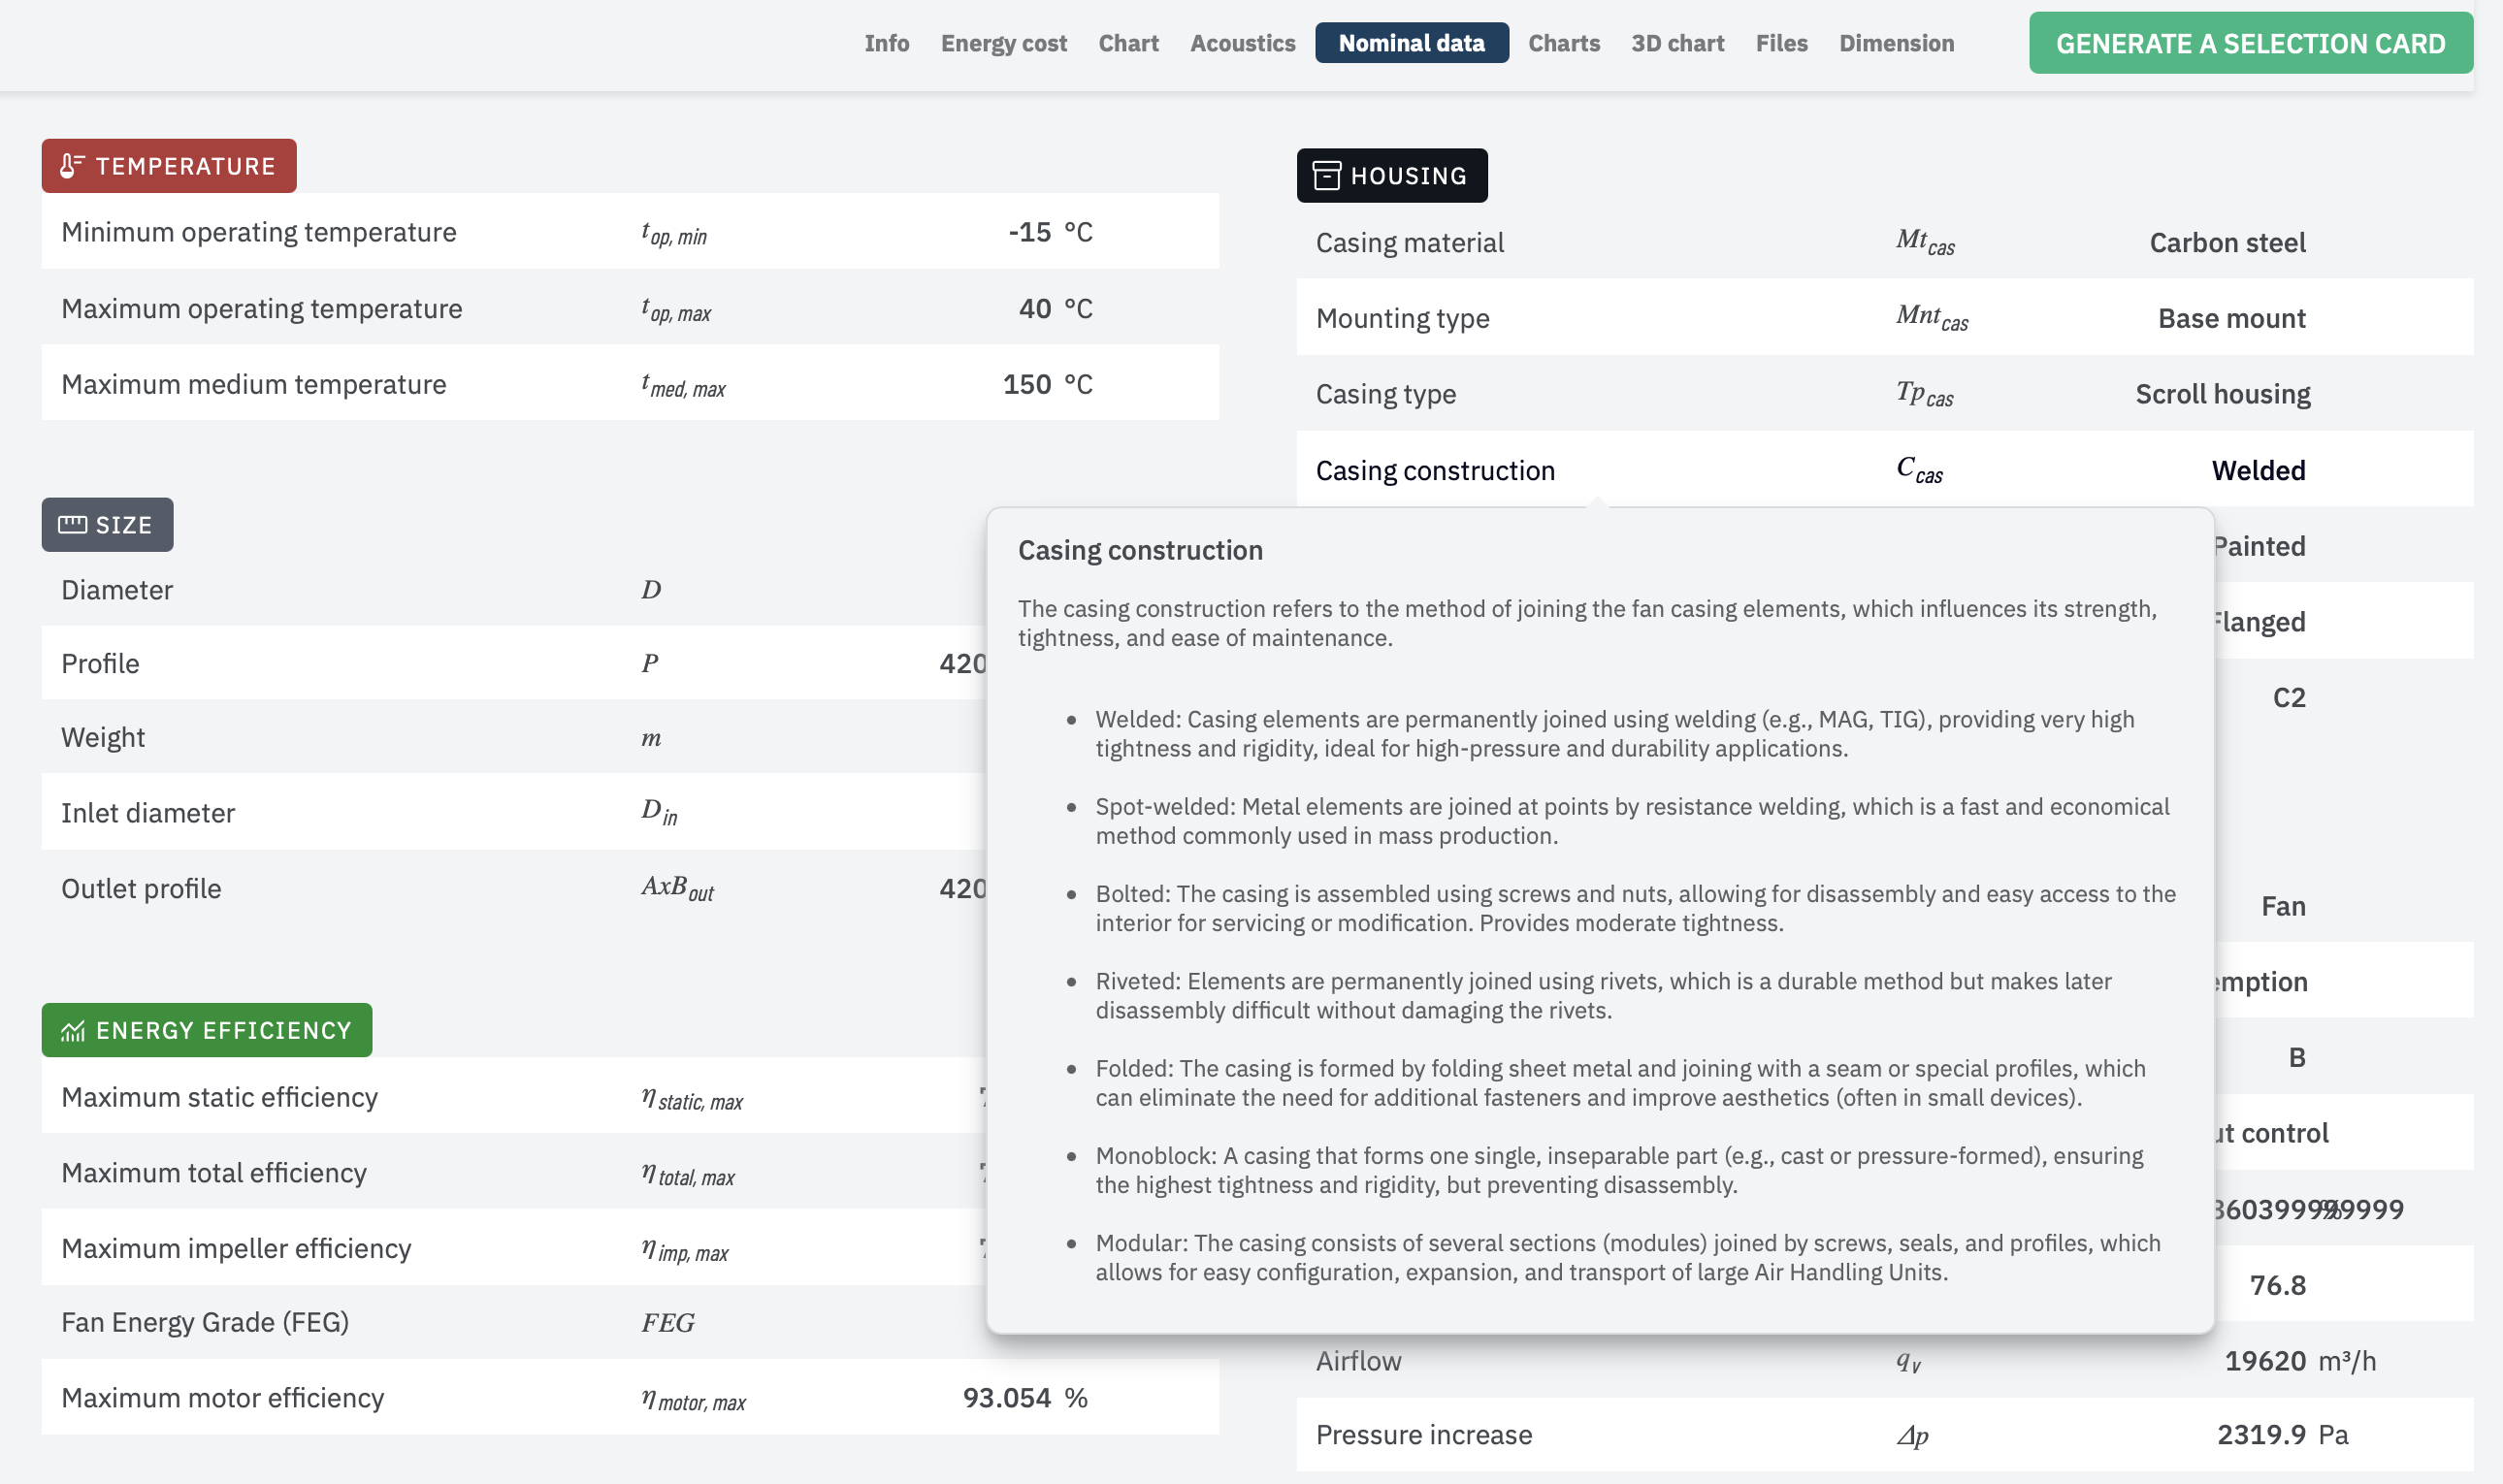Click Generate a Selection Card button
Screen dimensions: 2503x1484
click(x=2250, y=43)
